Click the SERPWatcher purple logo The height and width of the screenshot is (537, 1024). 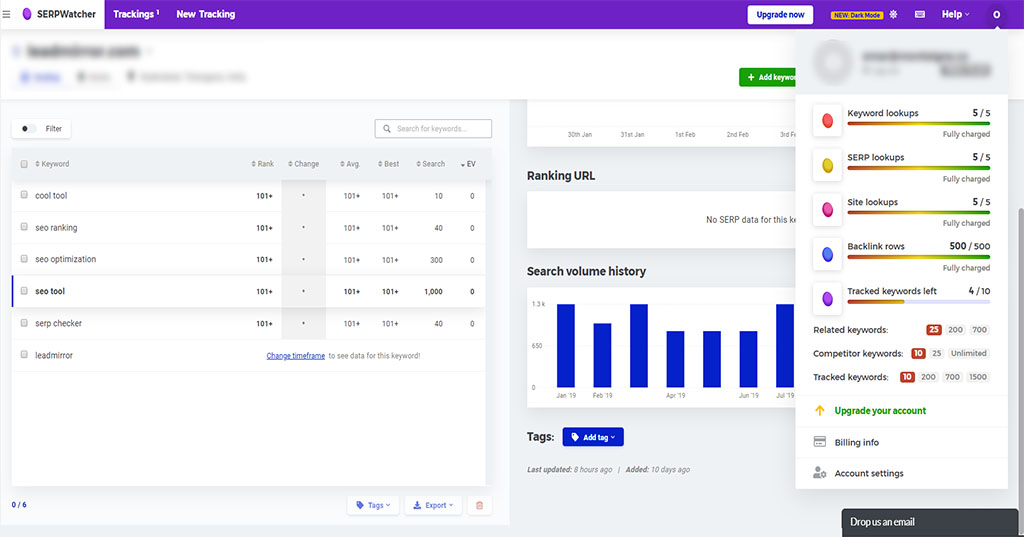(27, 14)
